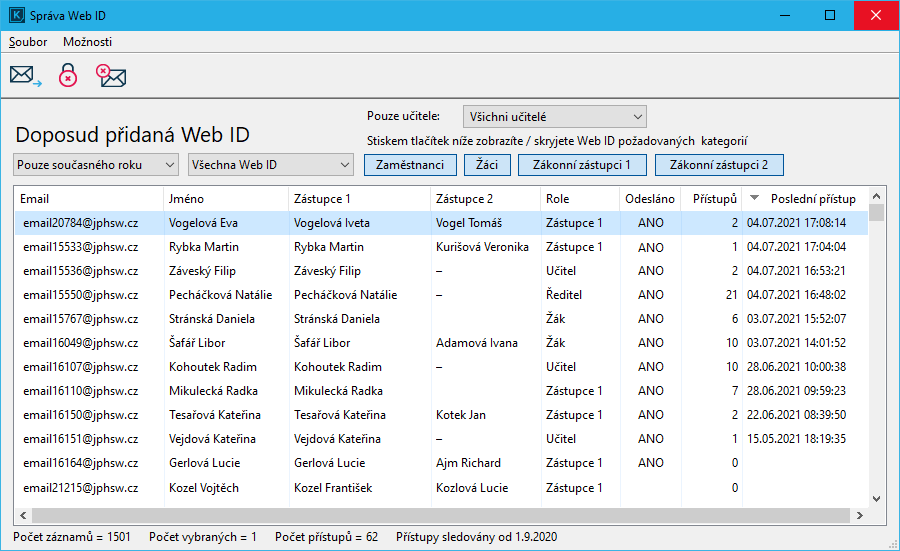Click the Správa Web ID app icon
The width and height of the screenshot is (900, 551).
coord(17,15)
